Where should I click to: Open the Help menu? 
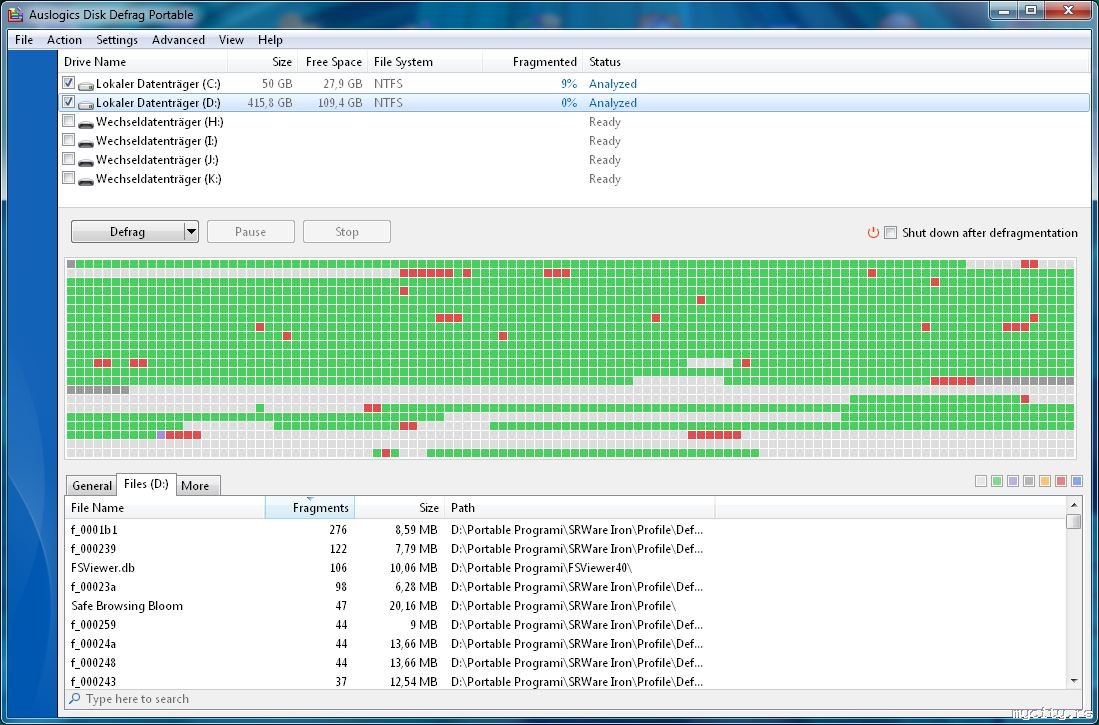pos(271,40)
